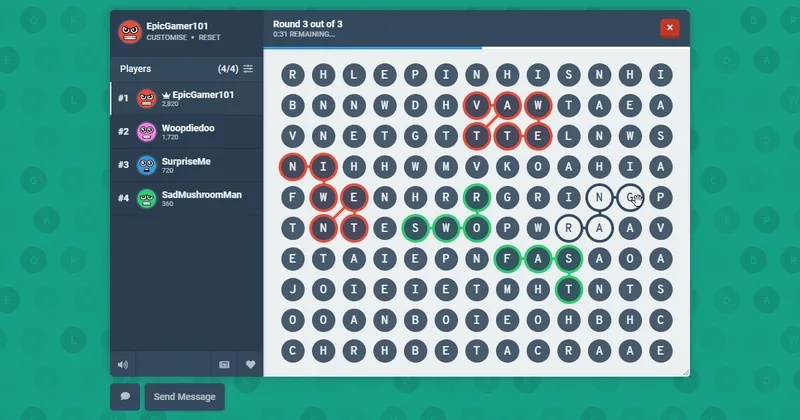Open chat with the speech bubble icon

click(125, 397)
